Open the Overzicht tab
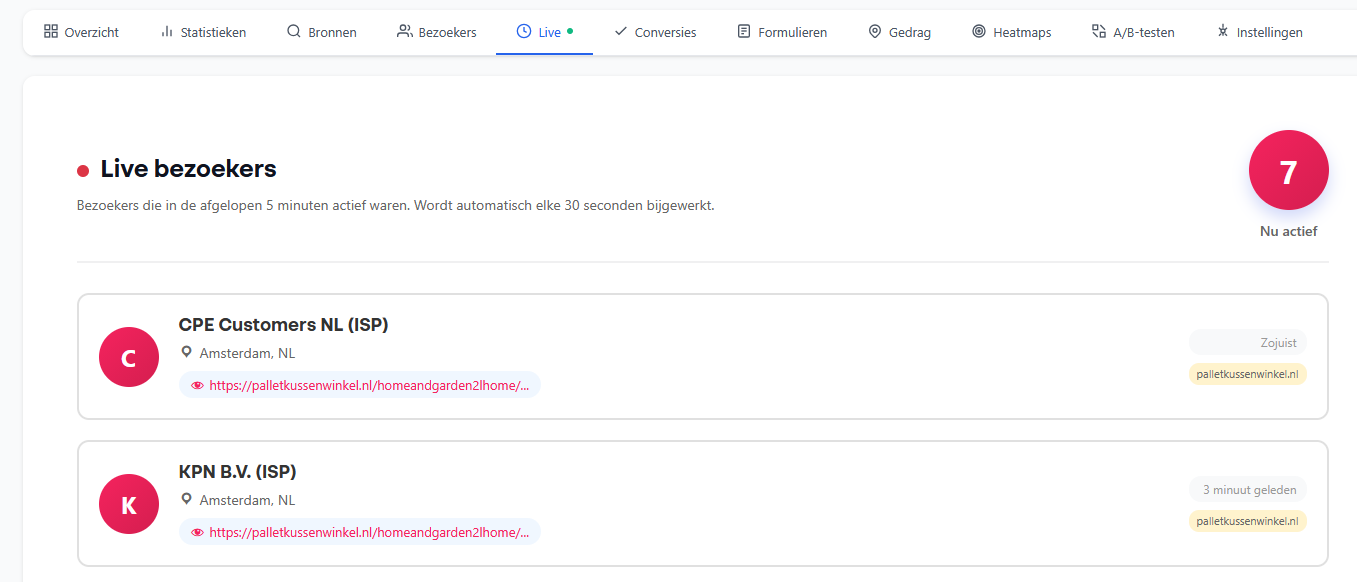 (x=81, y=32)
